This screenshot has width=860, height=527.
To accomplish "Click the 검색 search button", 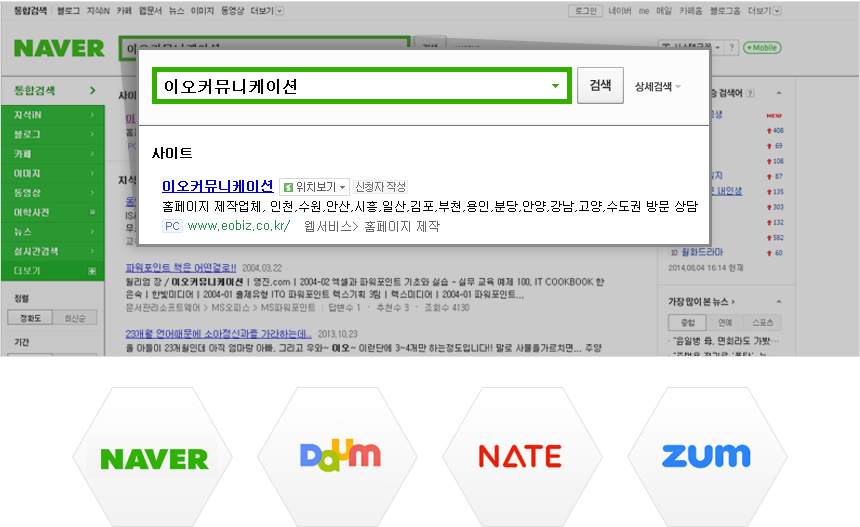I will (600, 85).
